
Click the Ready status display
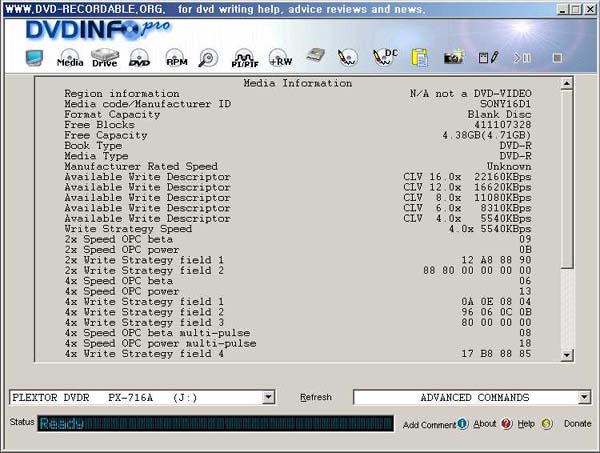(x=215, y=424)
